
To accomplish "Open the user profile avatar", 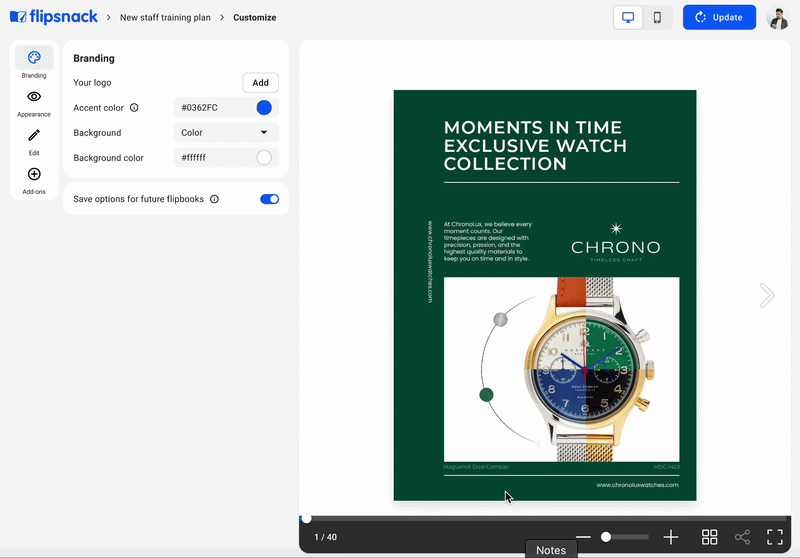I will 778,17.
